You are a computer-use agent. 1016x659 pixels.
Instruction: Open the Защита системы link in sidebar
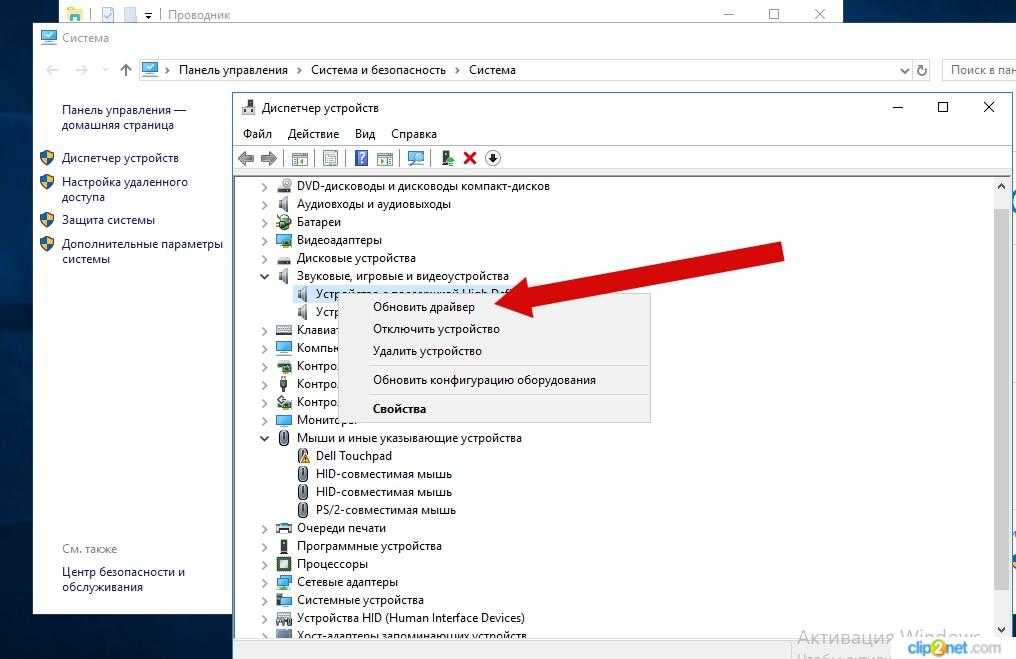pos(108,220)
